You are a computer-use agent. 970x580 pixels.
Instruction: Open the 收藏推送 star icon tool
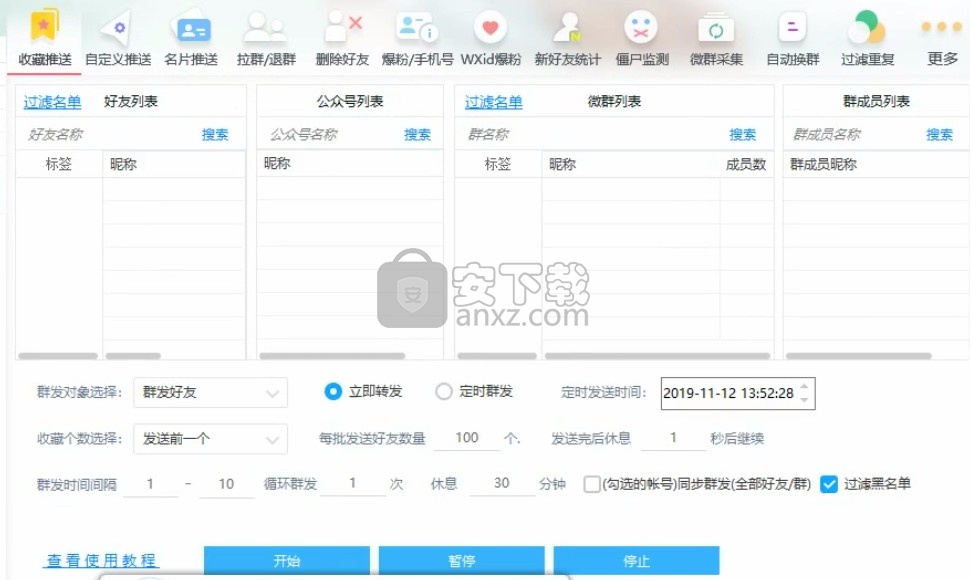coord(44,26)
